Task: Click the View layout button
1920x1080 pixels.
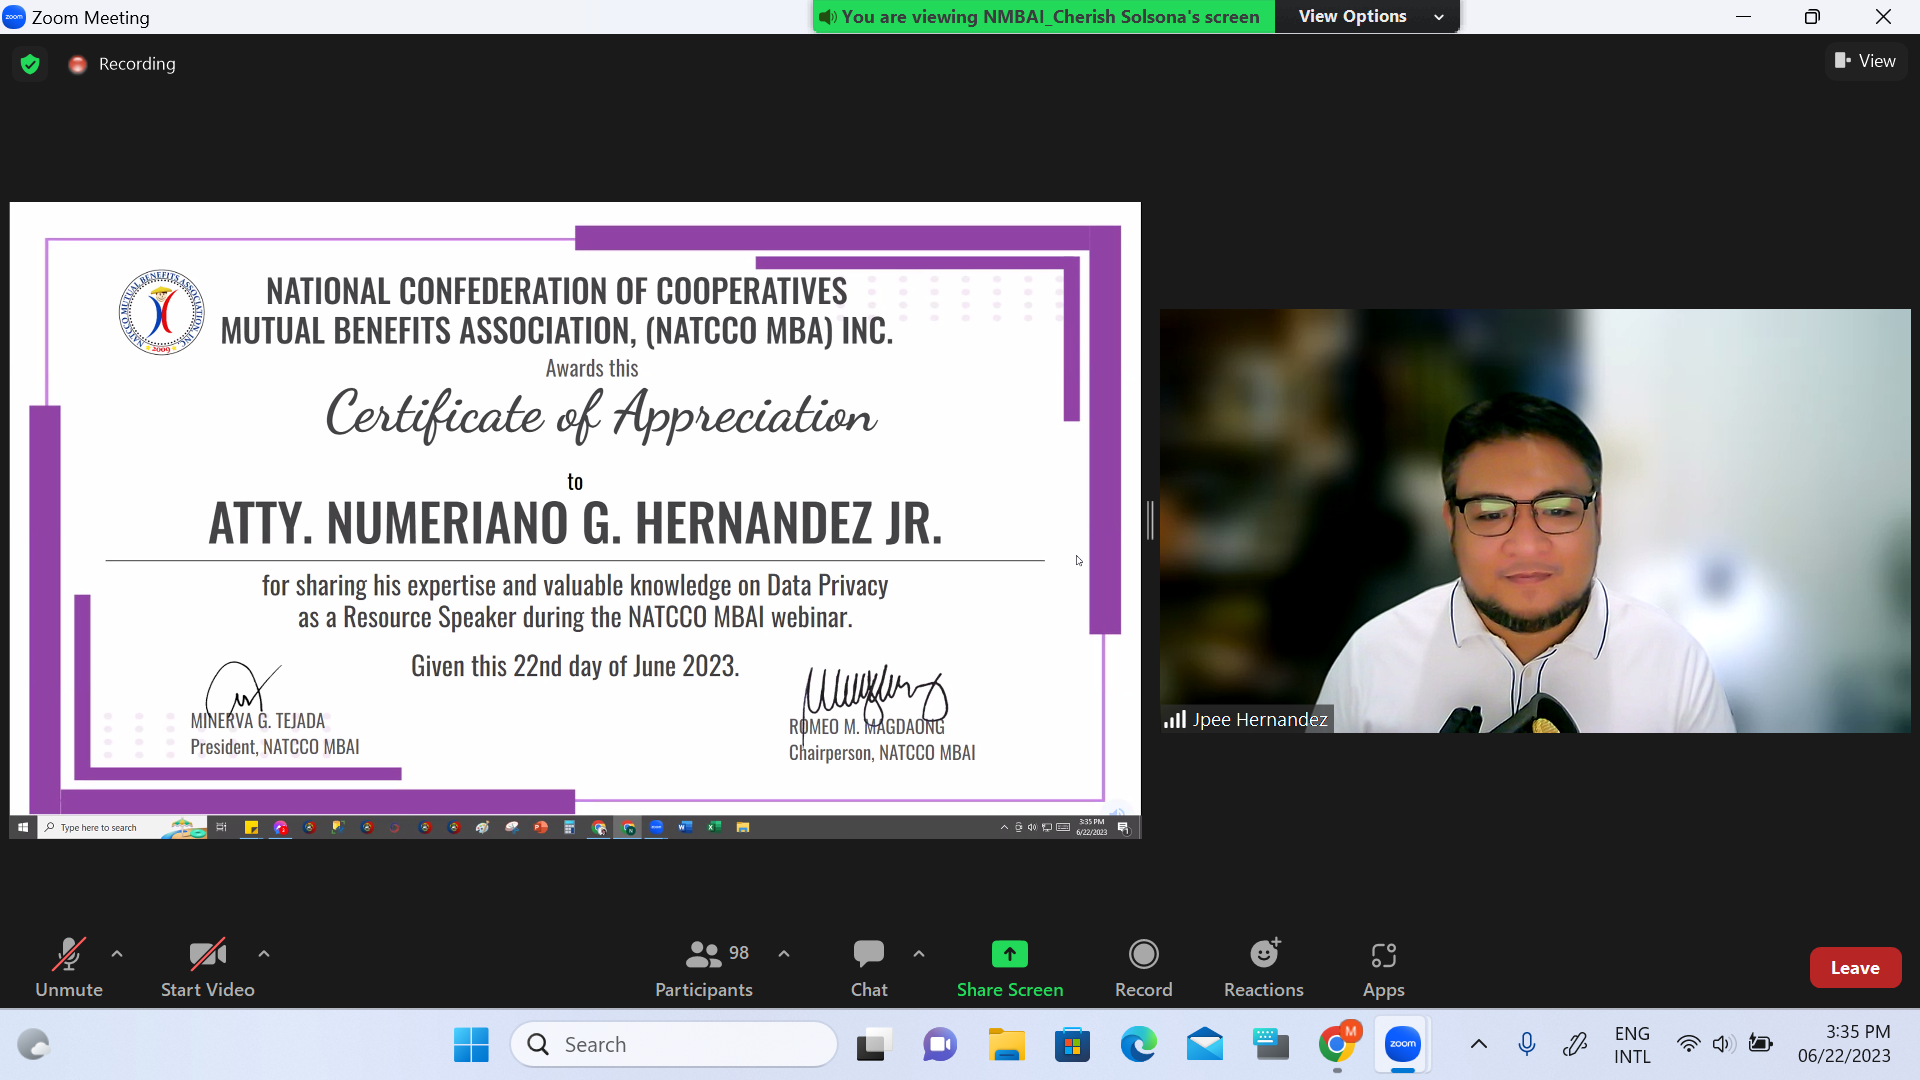Action: 1865,61
